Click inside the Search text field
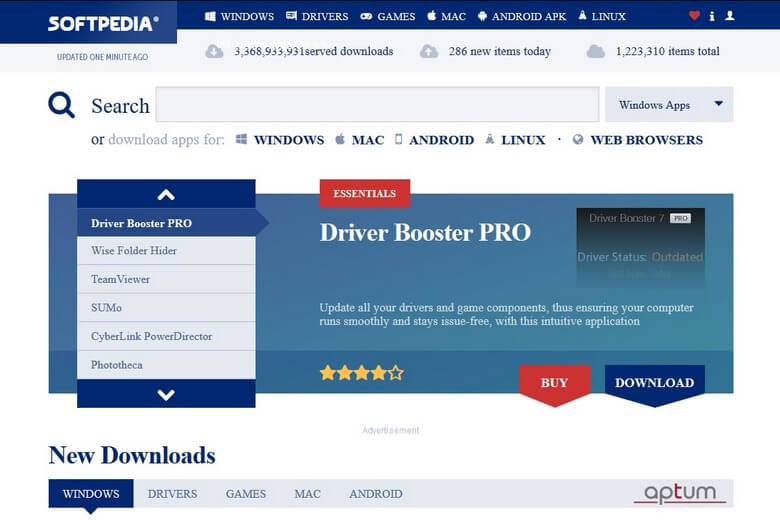This screenshot has width=780, height=520. point(377,105)
